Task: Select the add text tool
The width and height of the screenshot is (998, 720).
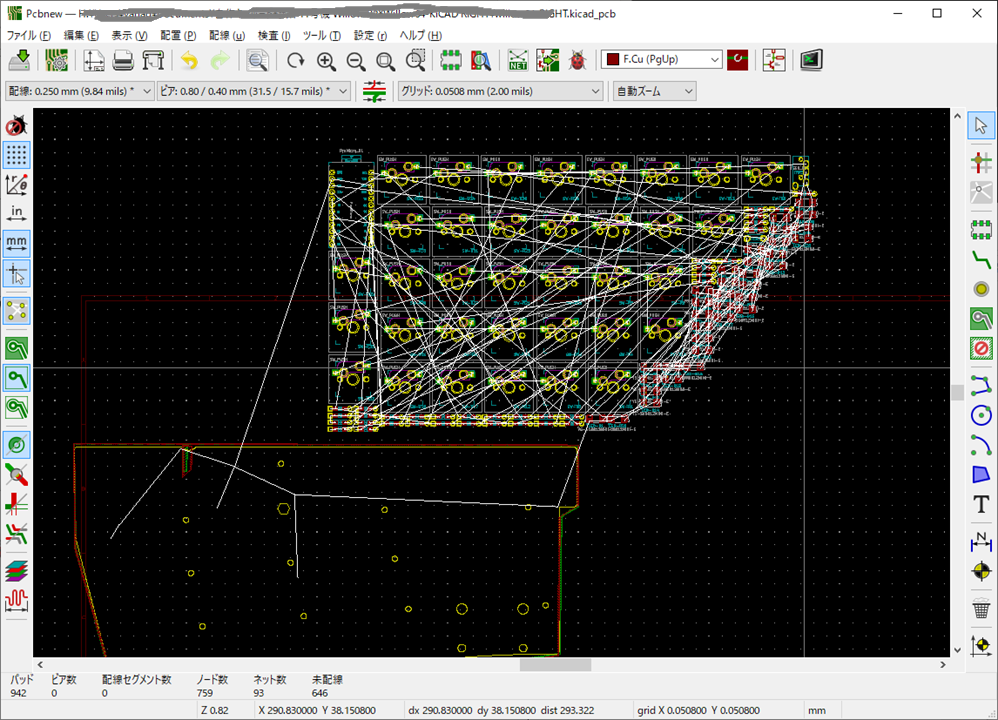Action: pyautogui.click(x=981, y=505)
